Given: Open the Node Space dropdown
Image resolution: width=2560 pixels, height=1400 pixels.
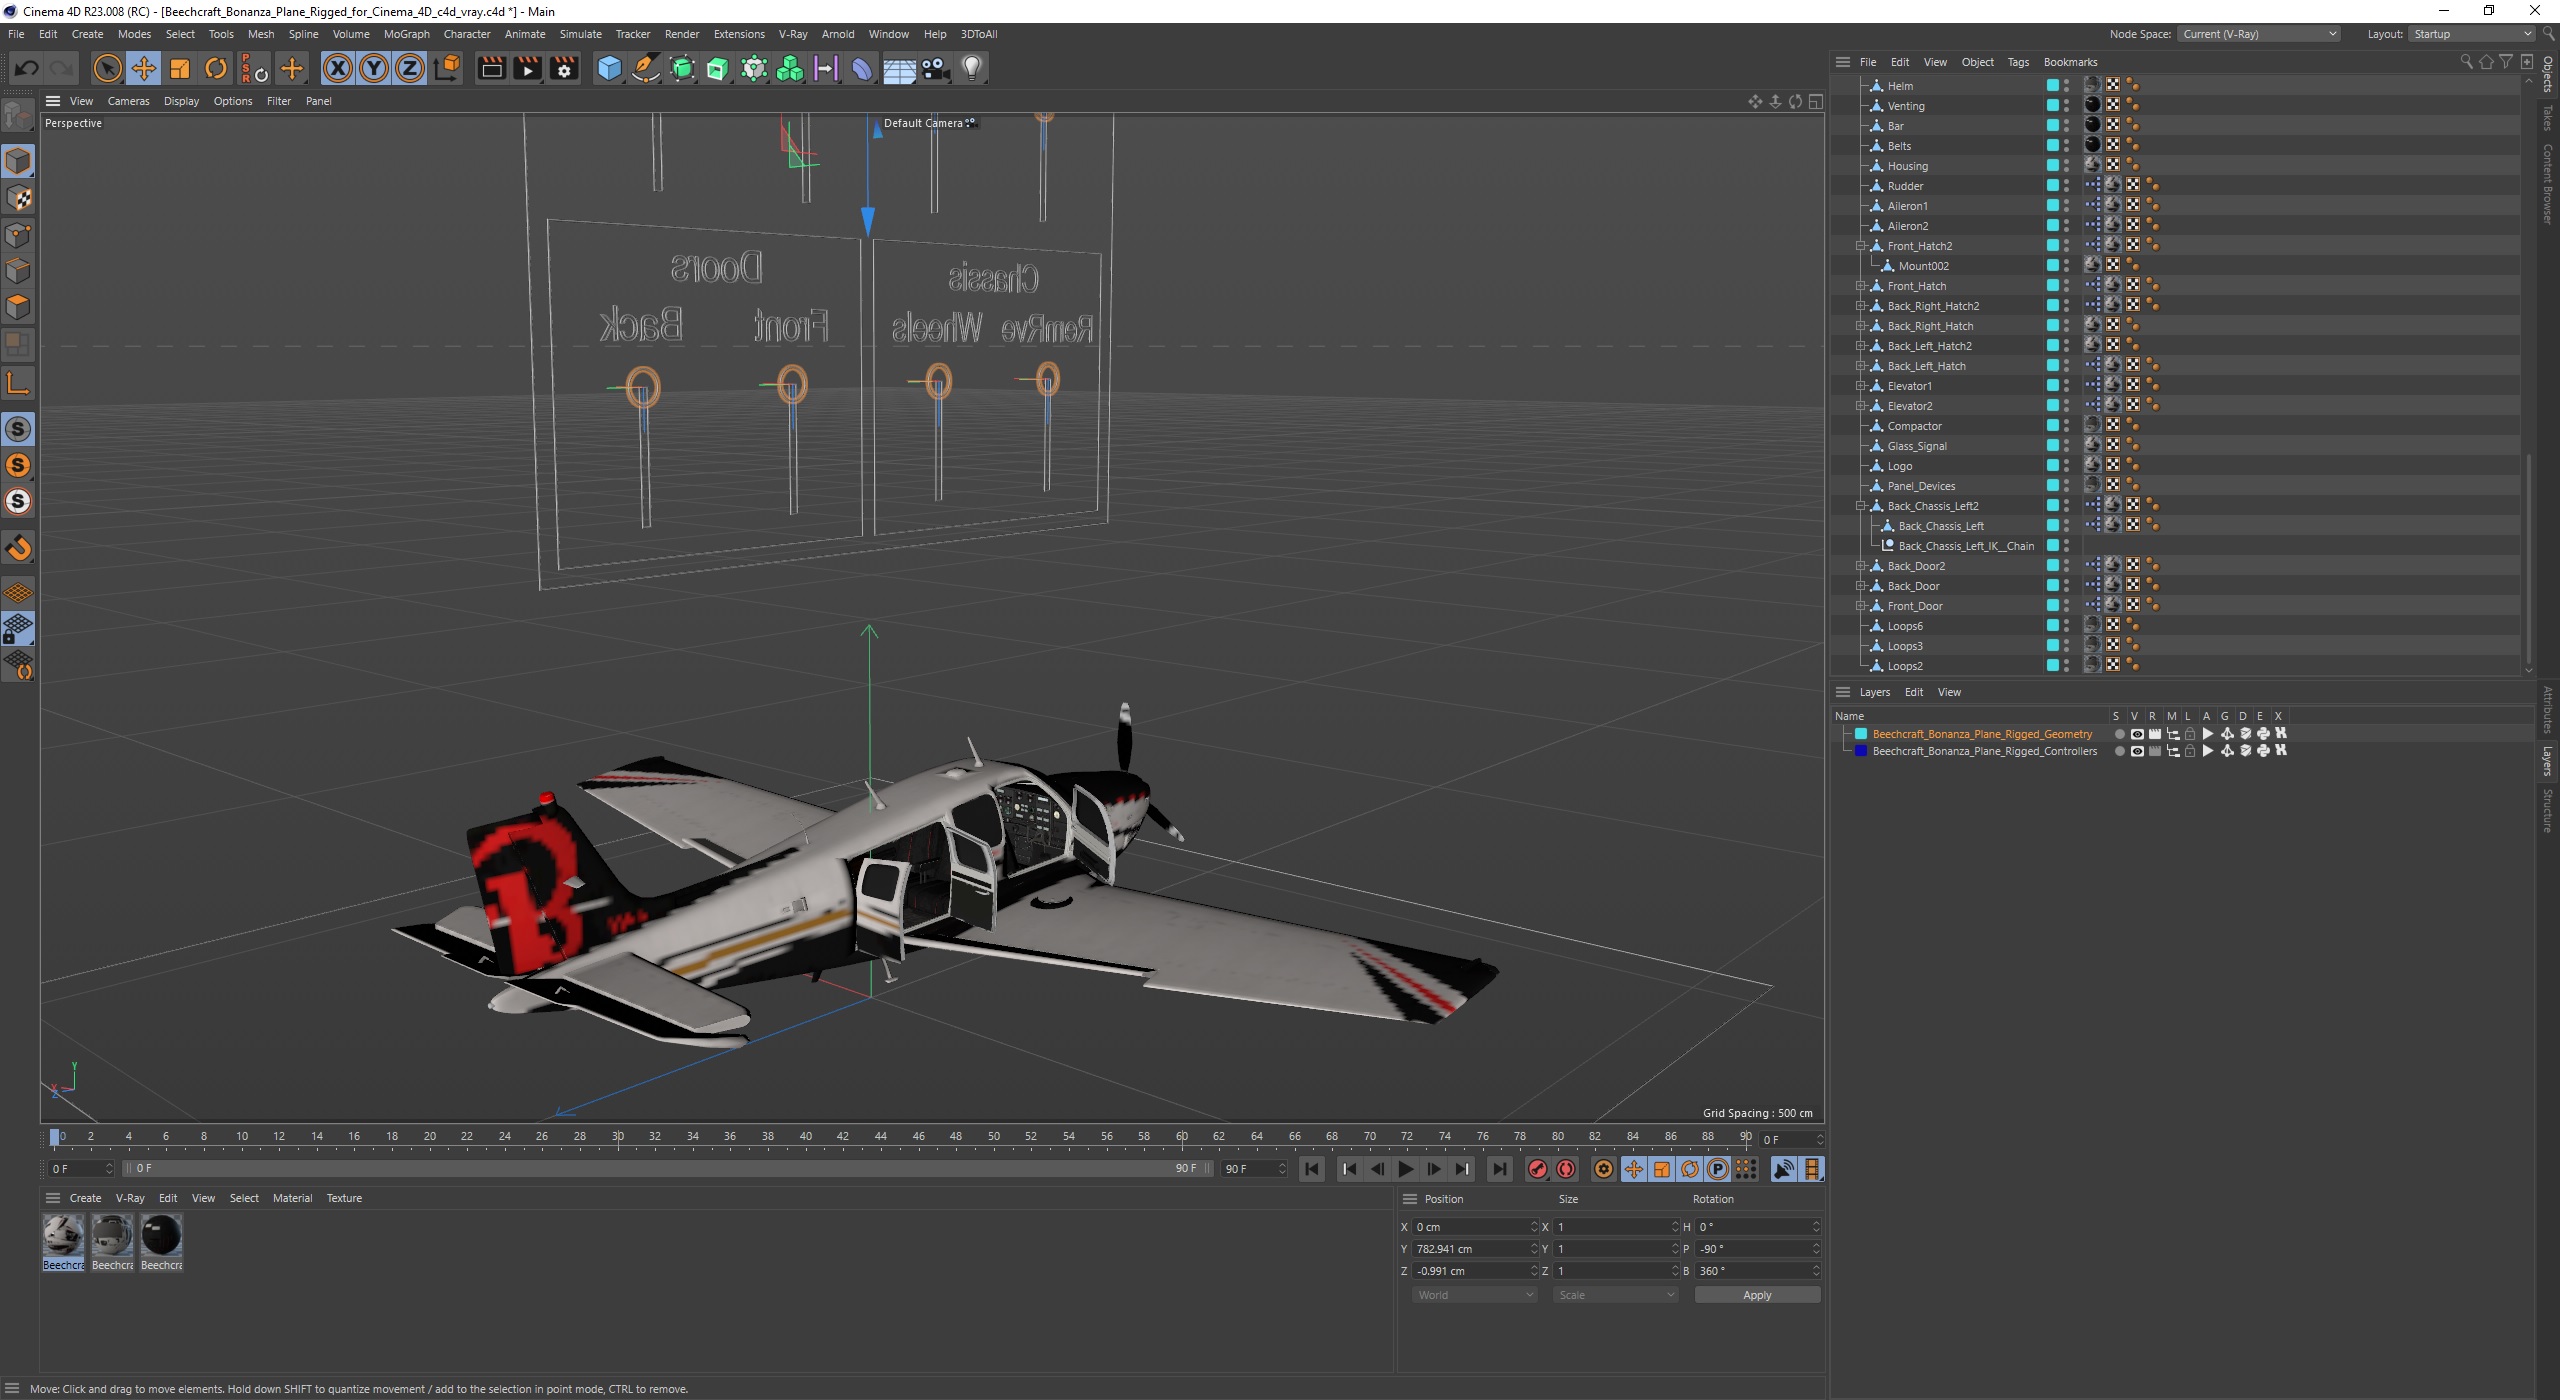Looking at the screenshot, I should coord(2259,34).
